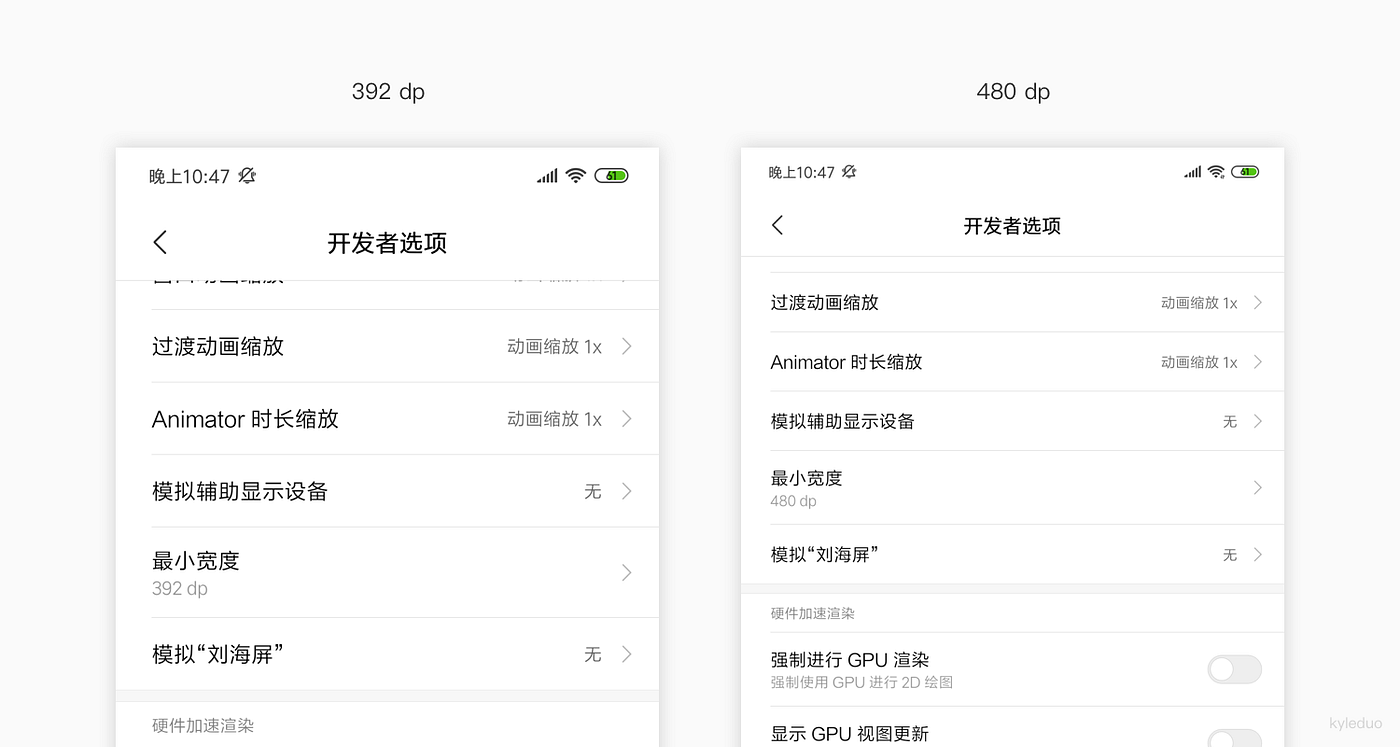Screen dimensions: 1400x747
Task: Select 过渡动画缩放 label in 480 dp screen
Action: [825, 302]
